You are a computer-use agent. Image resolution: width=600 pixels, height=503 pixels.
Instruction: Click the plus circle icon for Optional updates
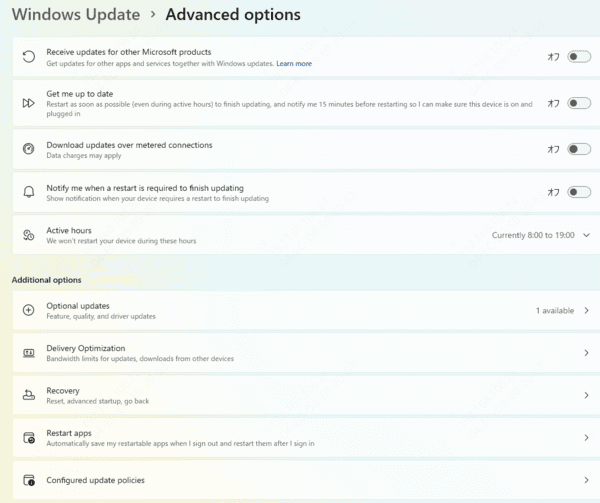click(29, 310)
